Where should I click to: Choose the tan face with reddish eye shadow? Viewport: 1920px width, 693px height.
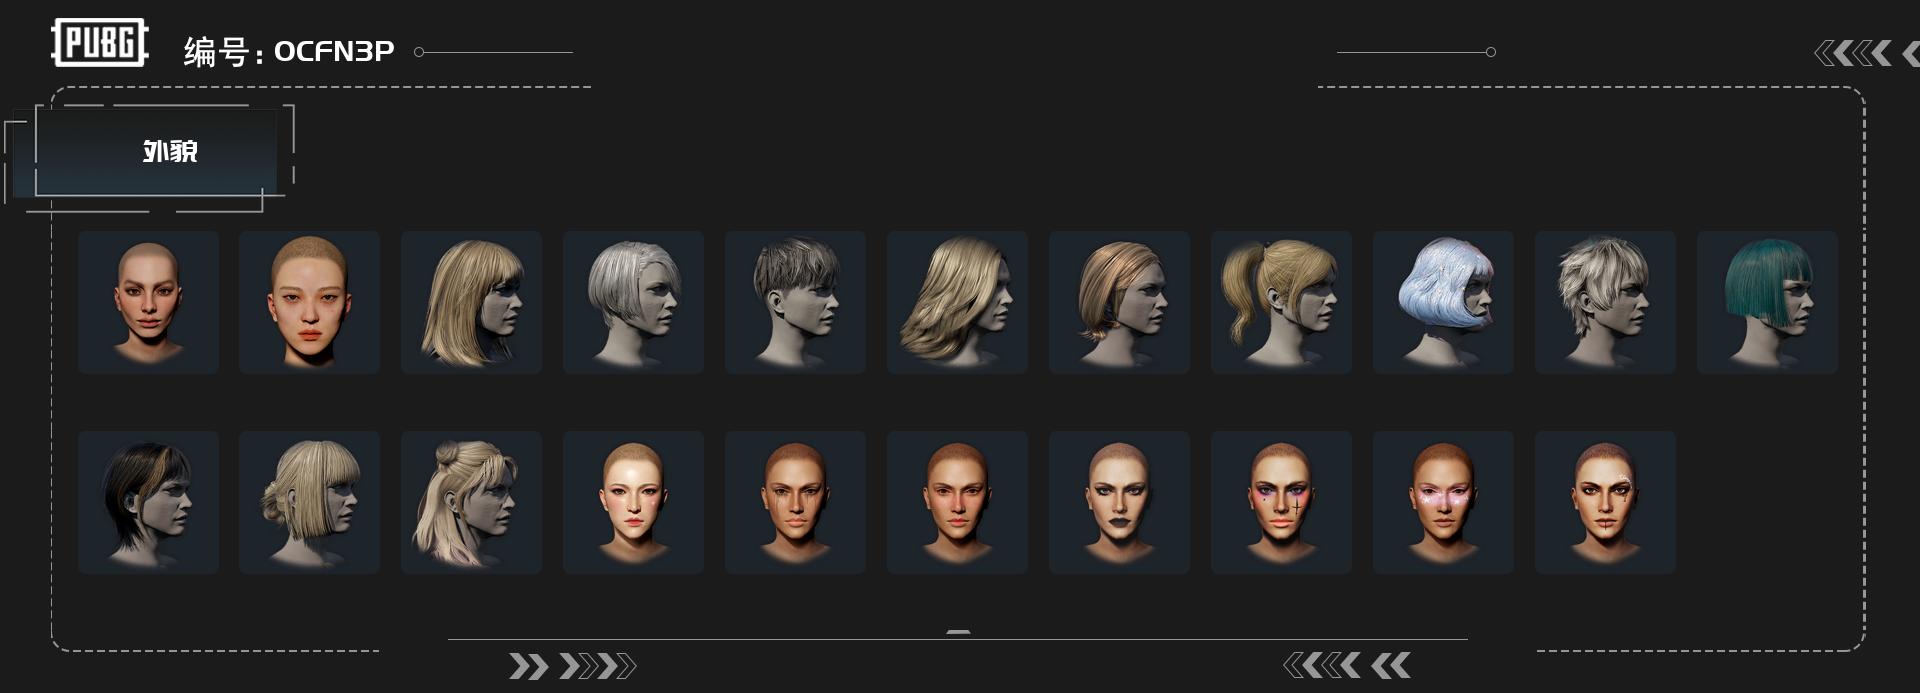[957, 502]
